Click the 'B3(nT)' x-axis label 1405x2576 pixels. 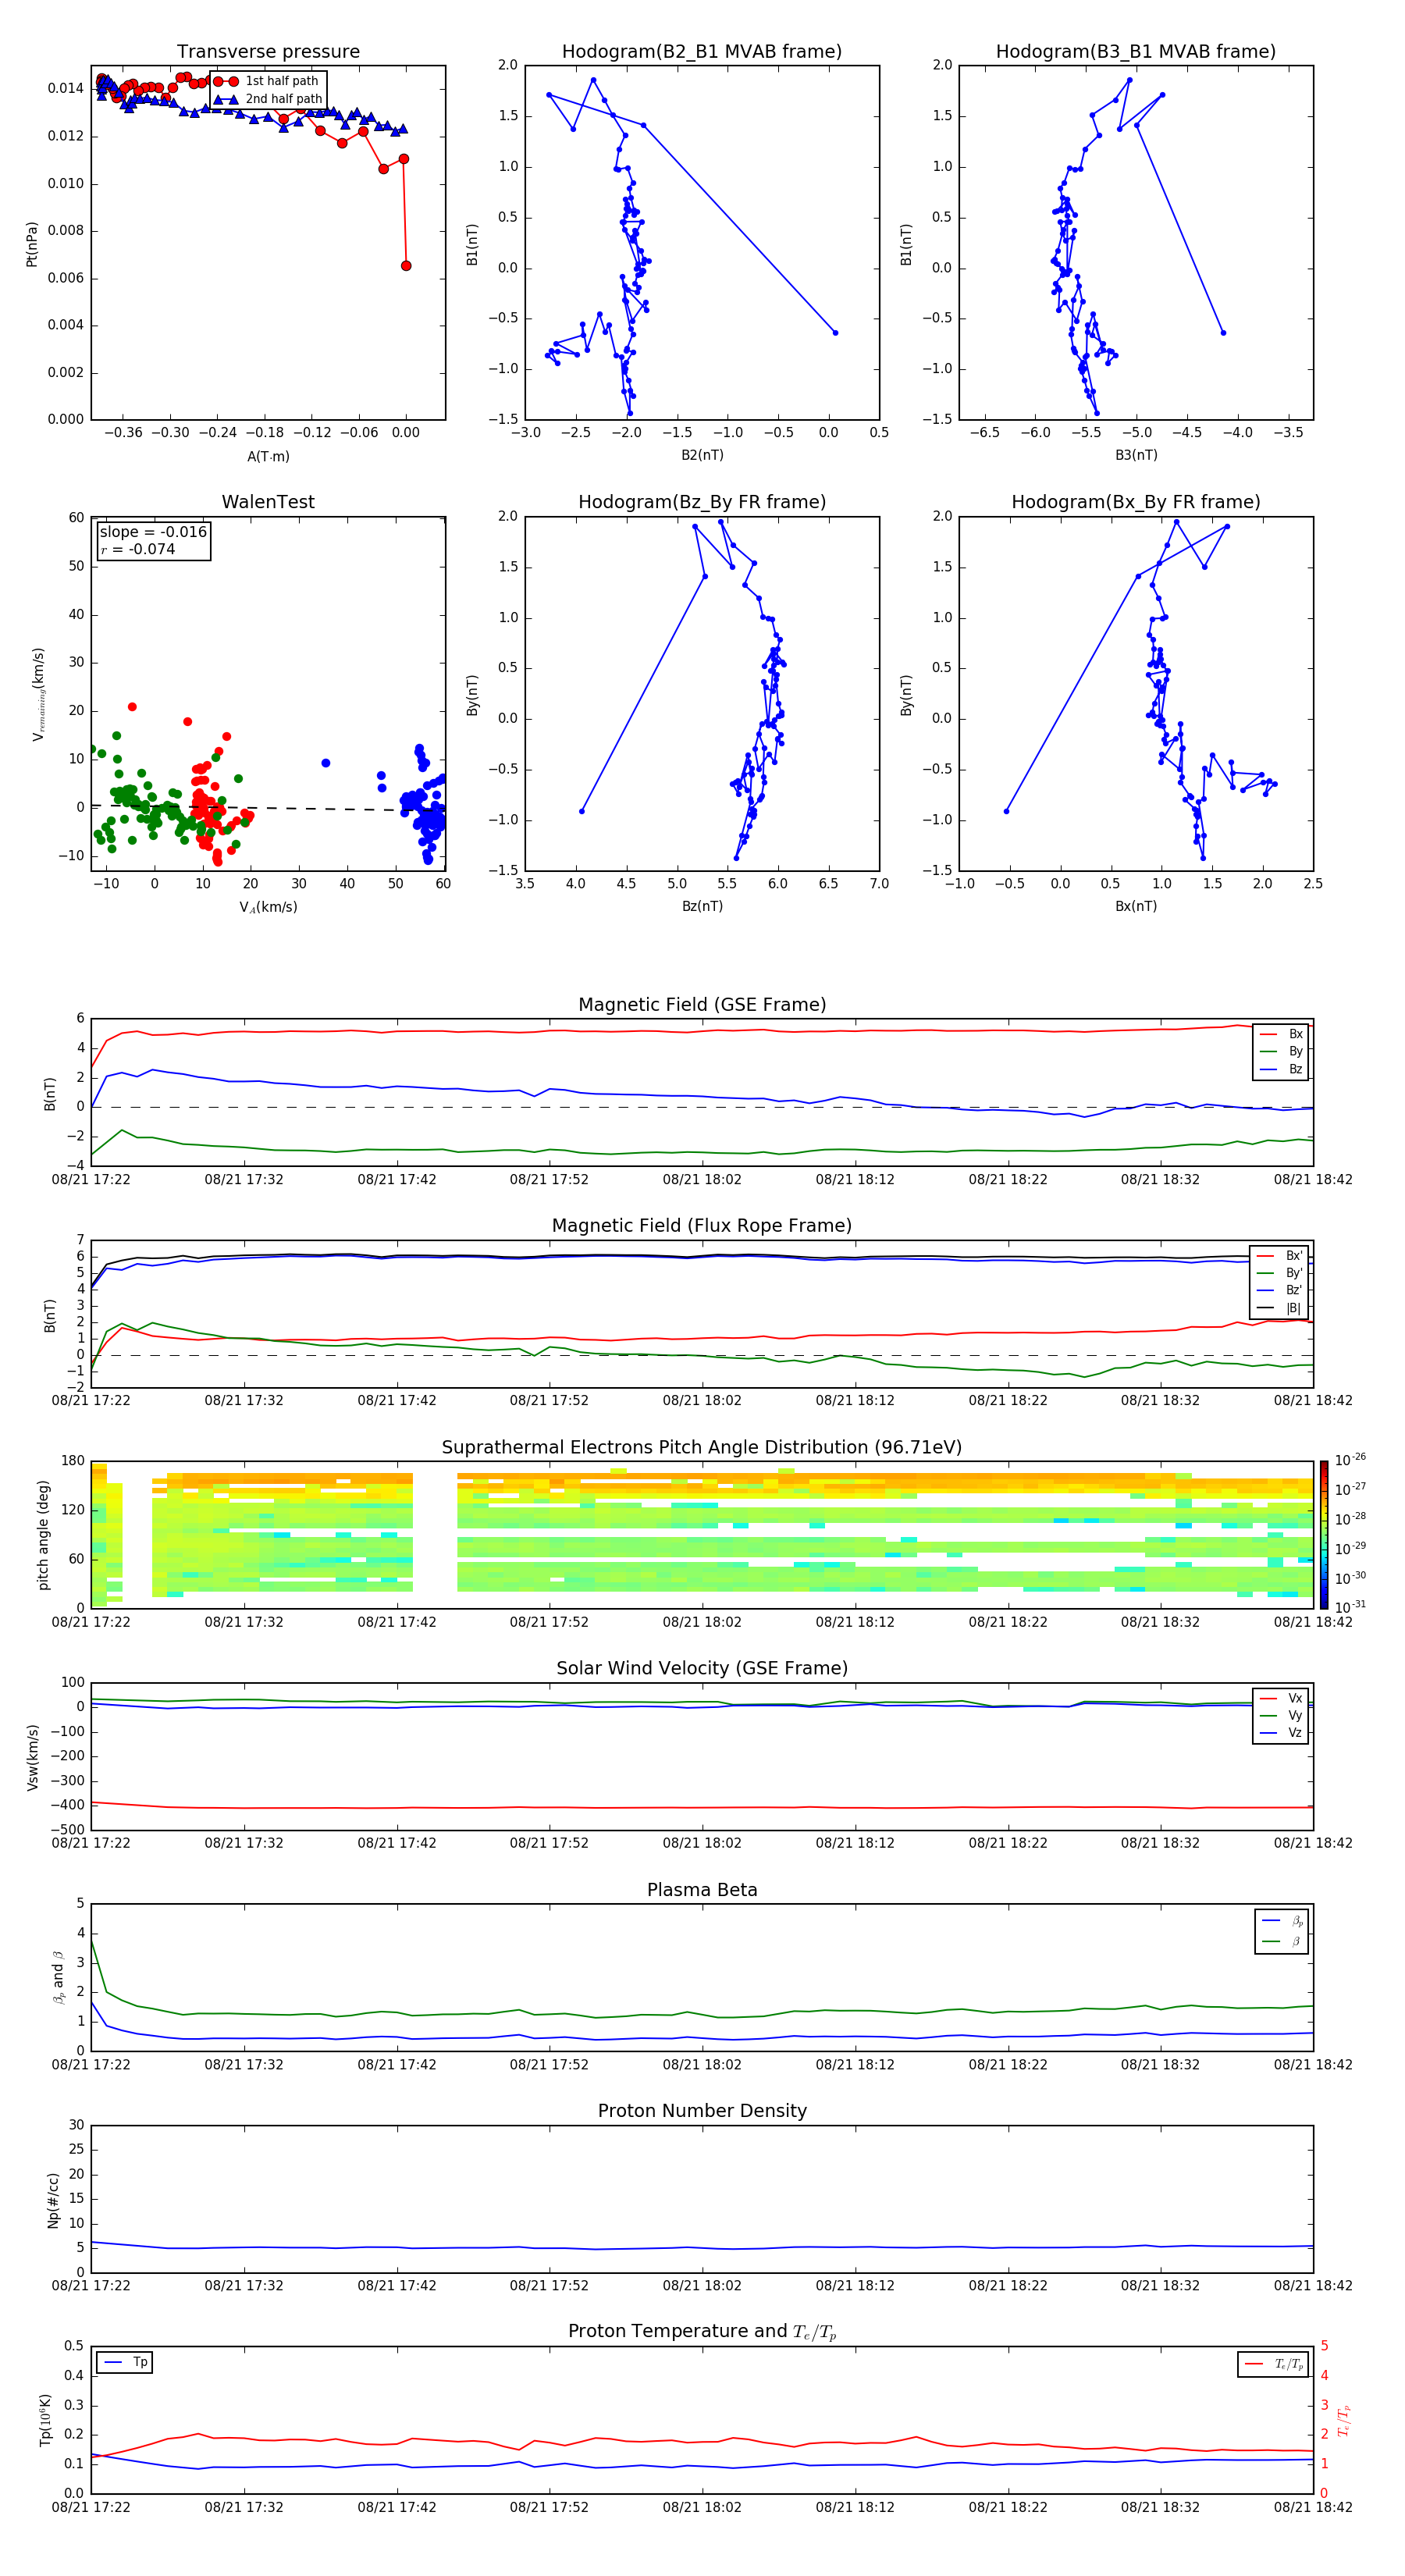1136,456
